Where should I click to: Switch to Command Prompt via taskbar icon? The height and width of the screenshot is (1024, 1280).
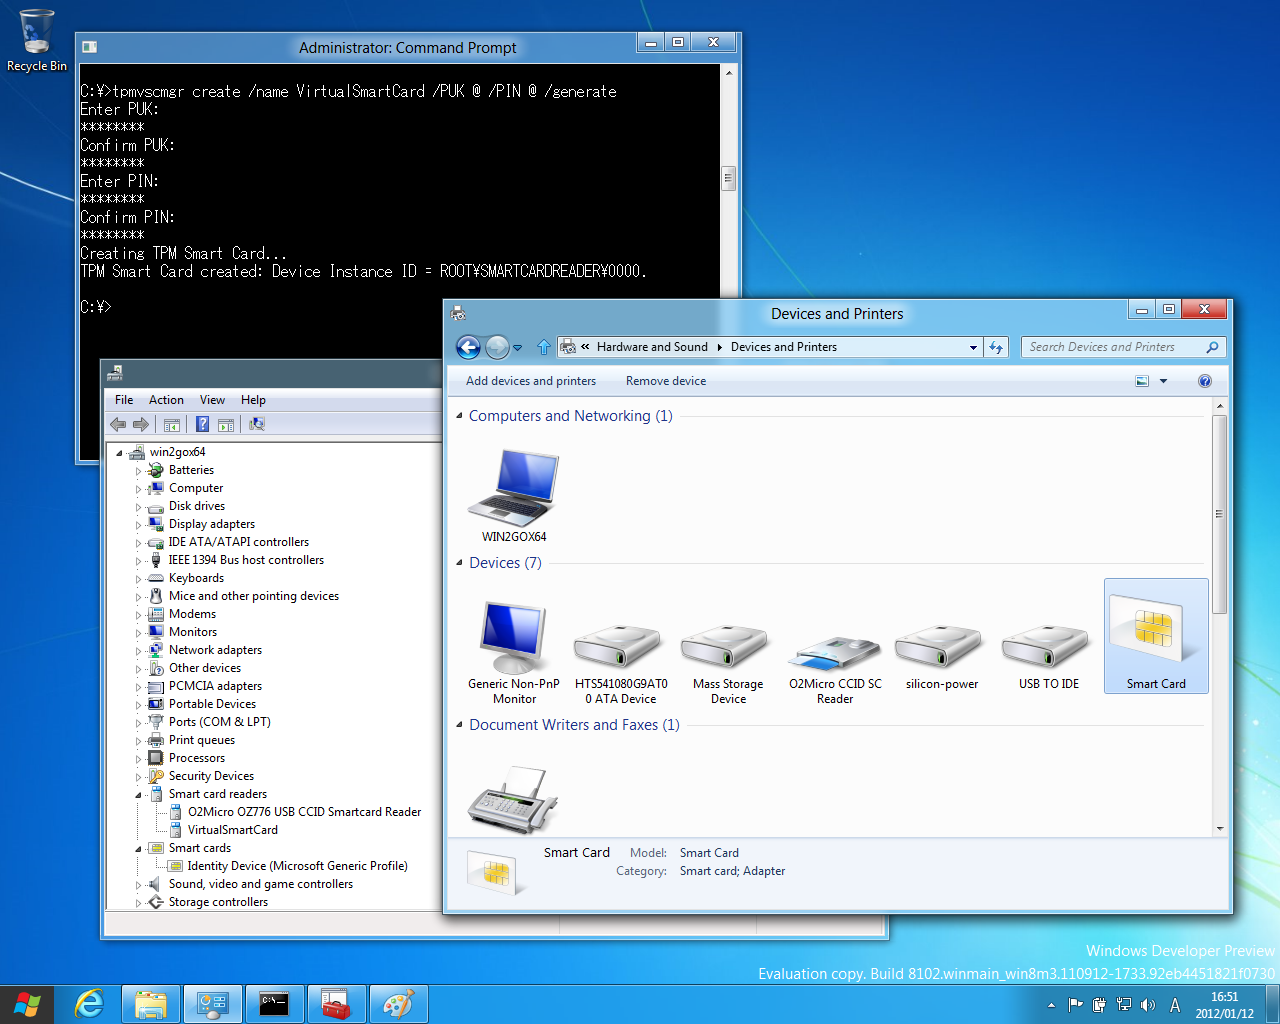pyautogui.click(x=274, y=1004)
